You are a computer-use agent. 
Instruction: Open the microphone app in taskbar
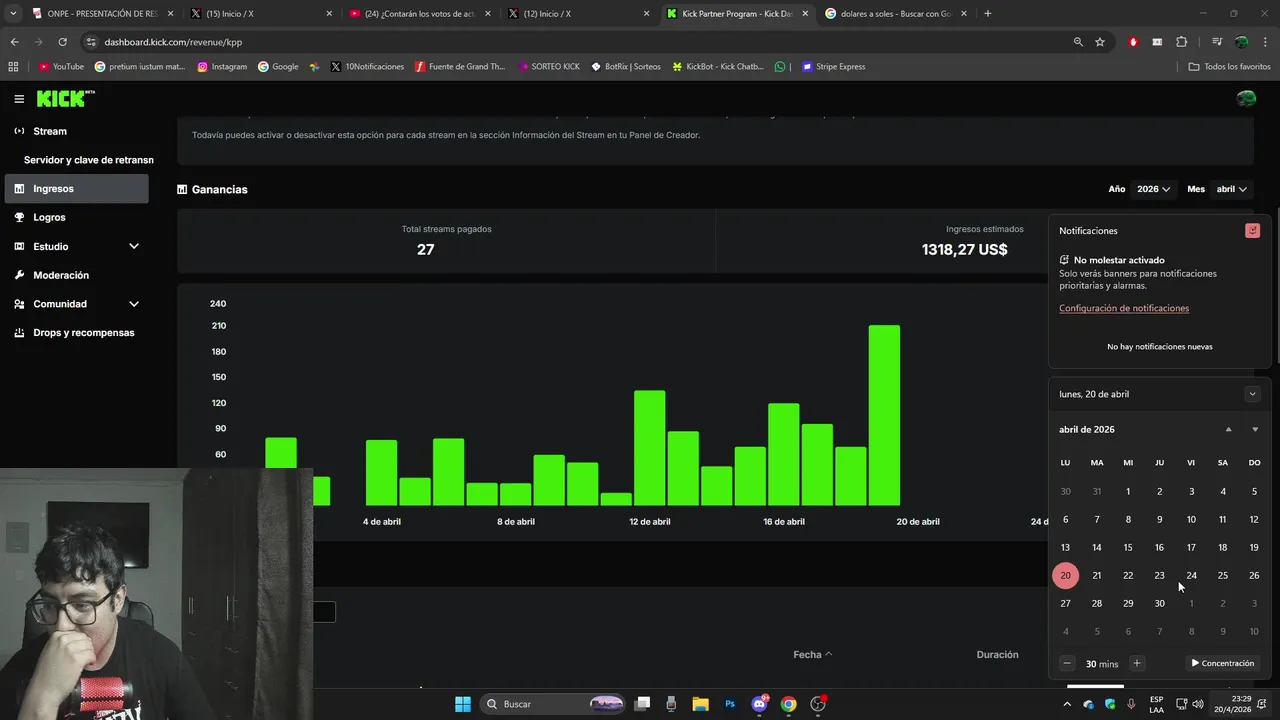click(671, 704)
